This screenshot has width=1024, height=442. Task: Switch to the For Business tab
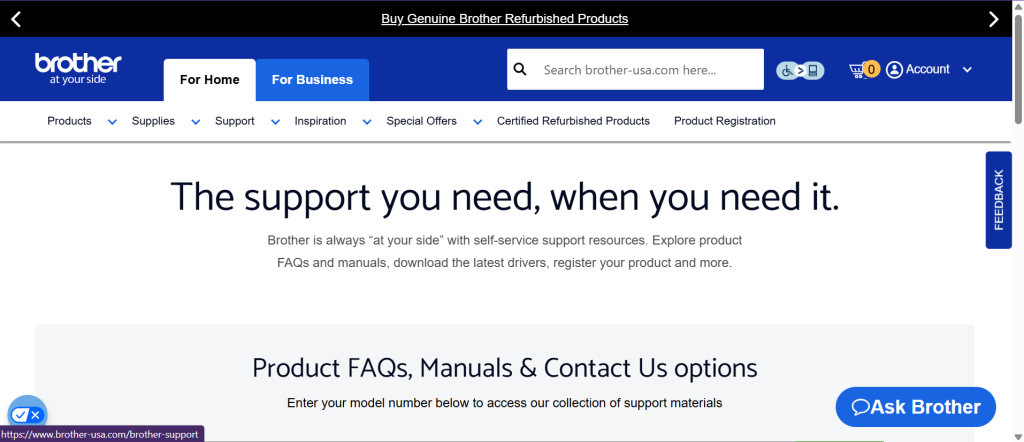click(312, 80)
